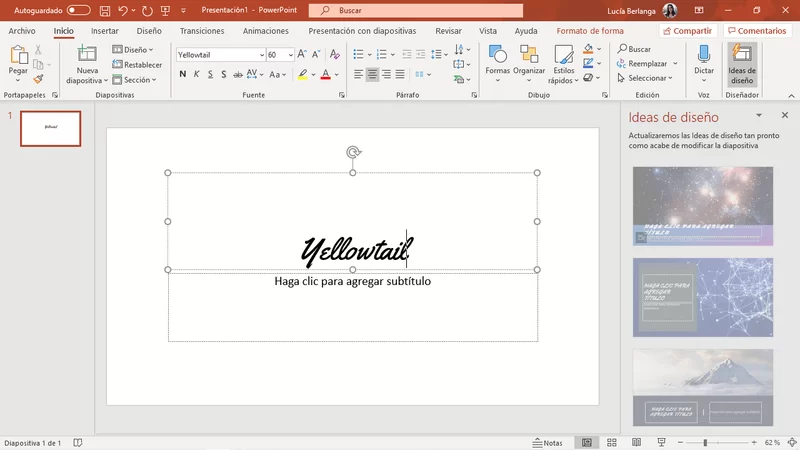Image resolution: width=800 pixels, height=450 pixels.
Task: Click Nueva diapositiva icon
Action: pos(86,55)
